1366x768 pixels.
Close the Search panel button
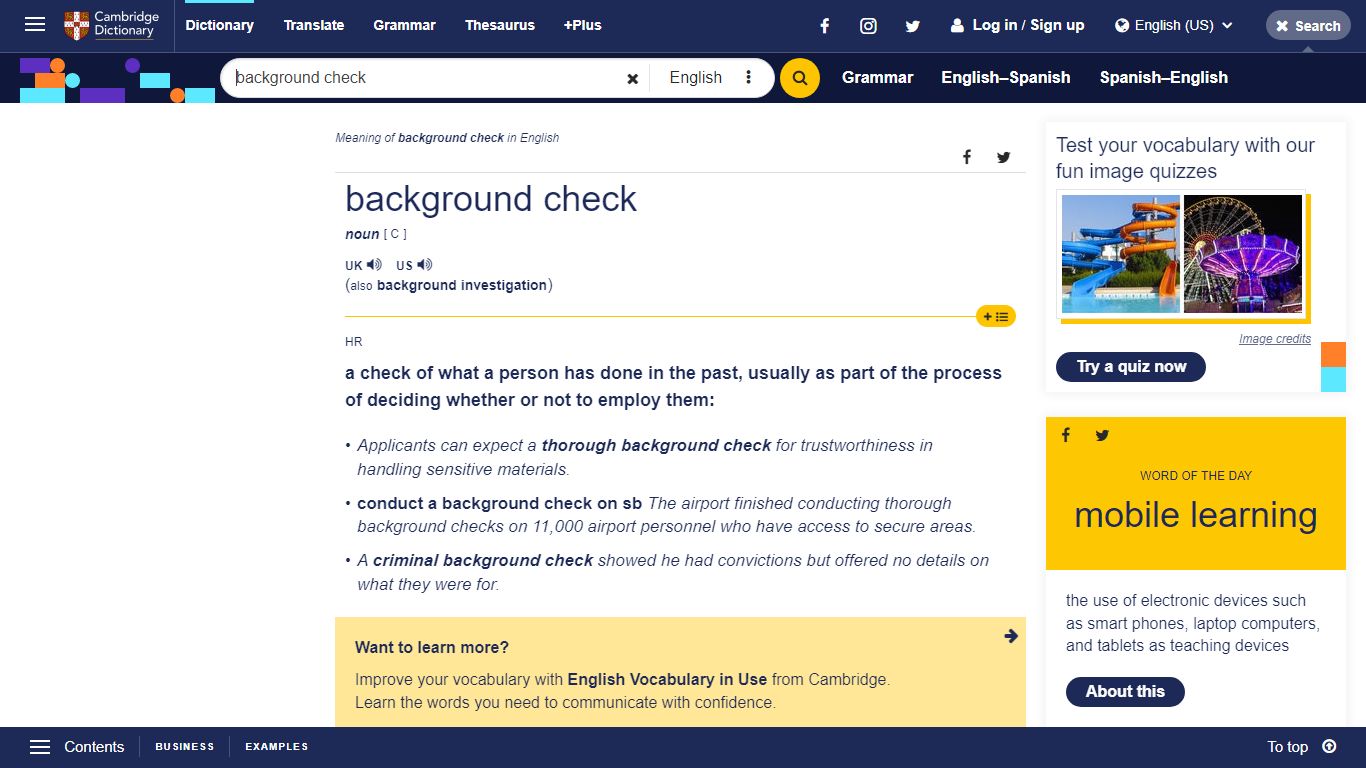pos(1308,26)
